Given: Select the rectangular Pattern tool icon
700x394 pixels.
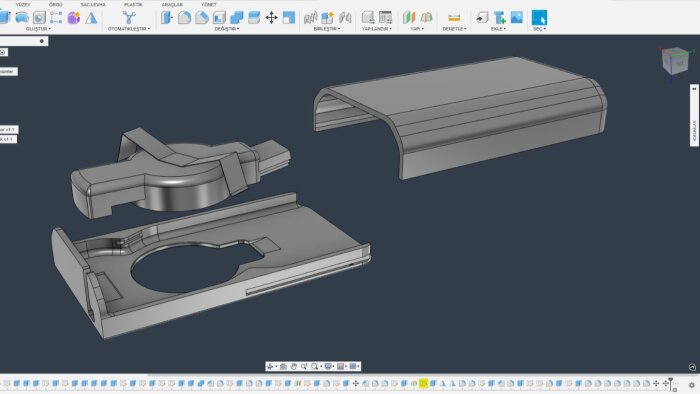Looking at the screenshot, I should (x=56, y=17).
